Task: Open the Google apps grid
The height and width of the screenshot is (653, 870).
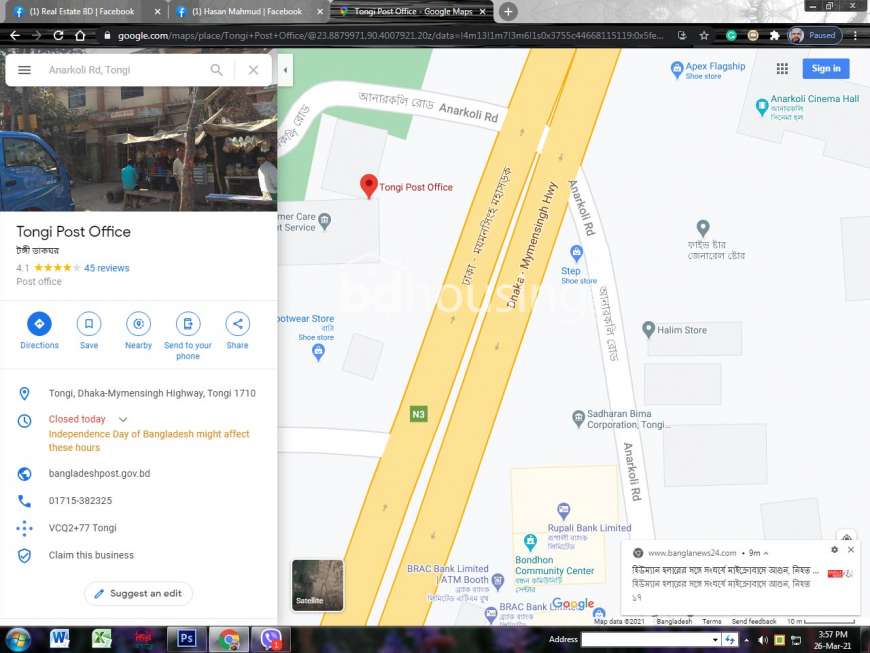Action: click(x=782, y=69)
